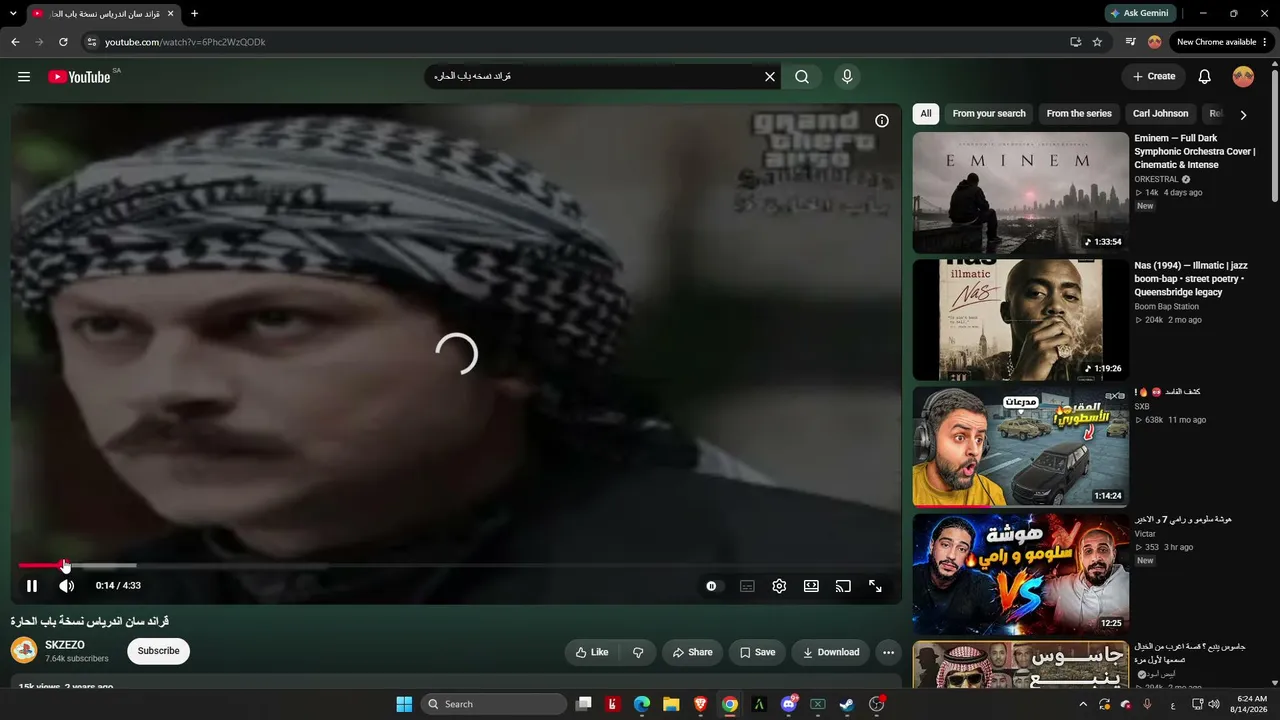Show more filter chips with right arrow
Screen dimensions: 1280x720
coord(1243,115)
